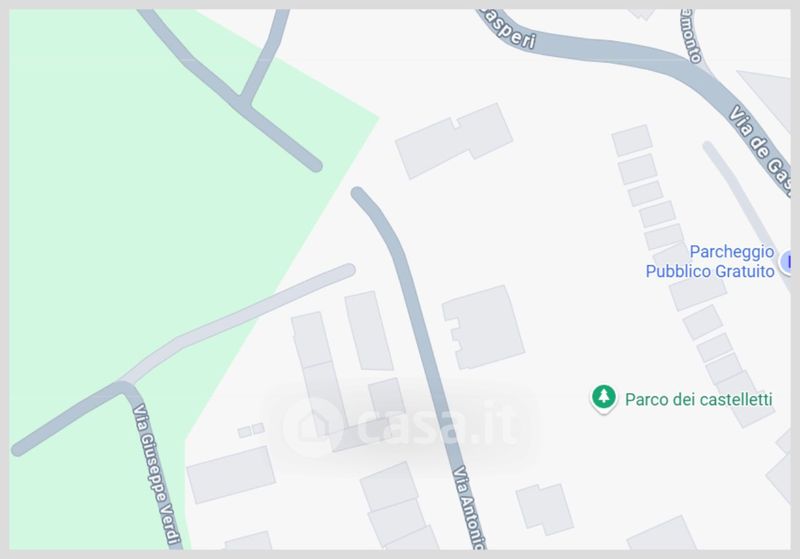The width and height of the screenshot is (800, 559).
Task: Select the Via Giuseppe Verdi street label
Action: click(157, 475)
